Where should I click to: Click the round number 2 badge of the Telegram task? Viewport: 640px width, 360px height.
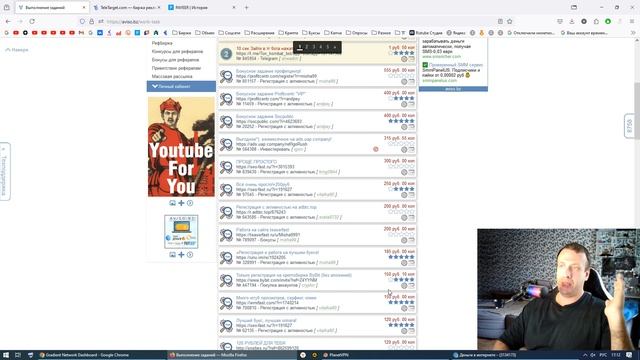coord(226,54)
